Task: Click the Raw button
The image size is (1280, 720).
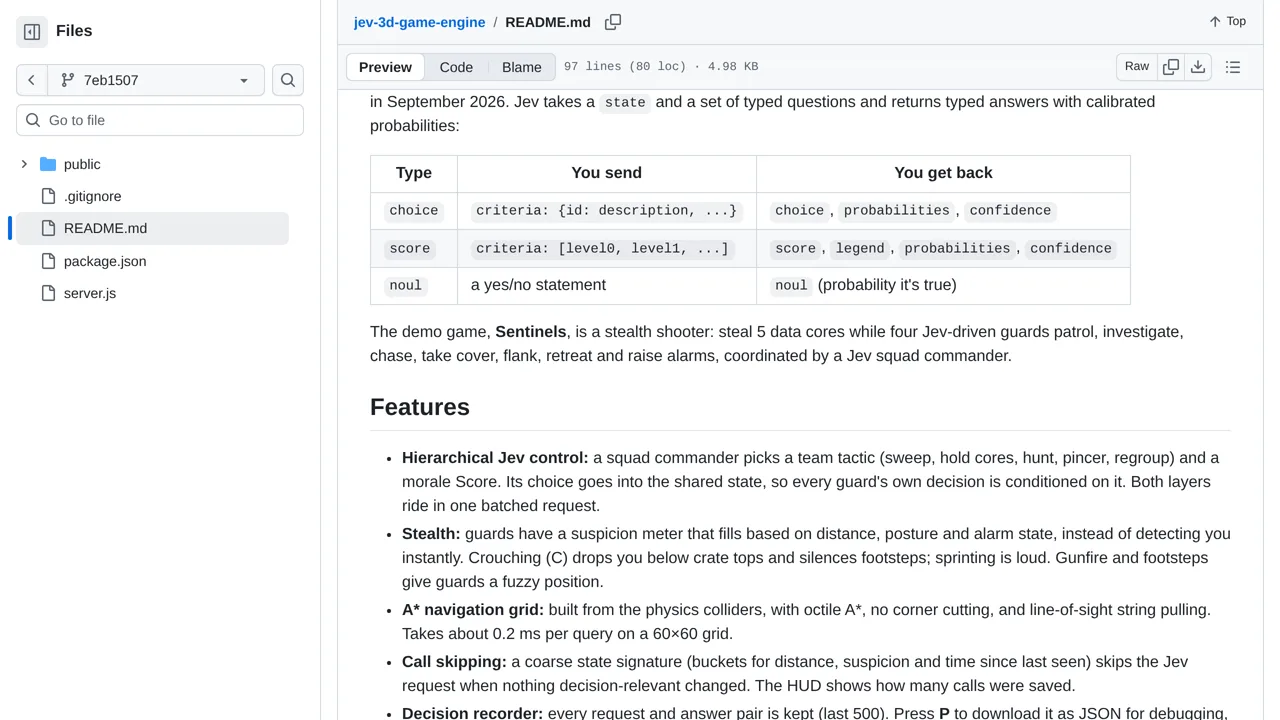Action: coord(1137,67)
